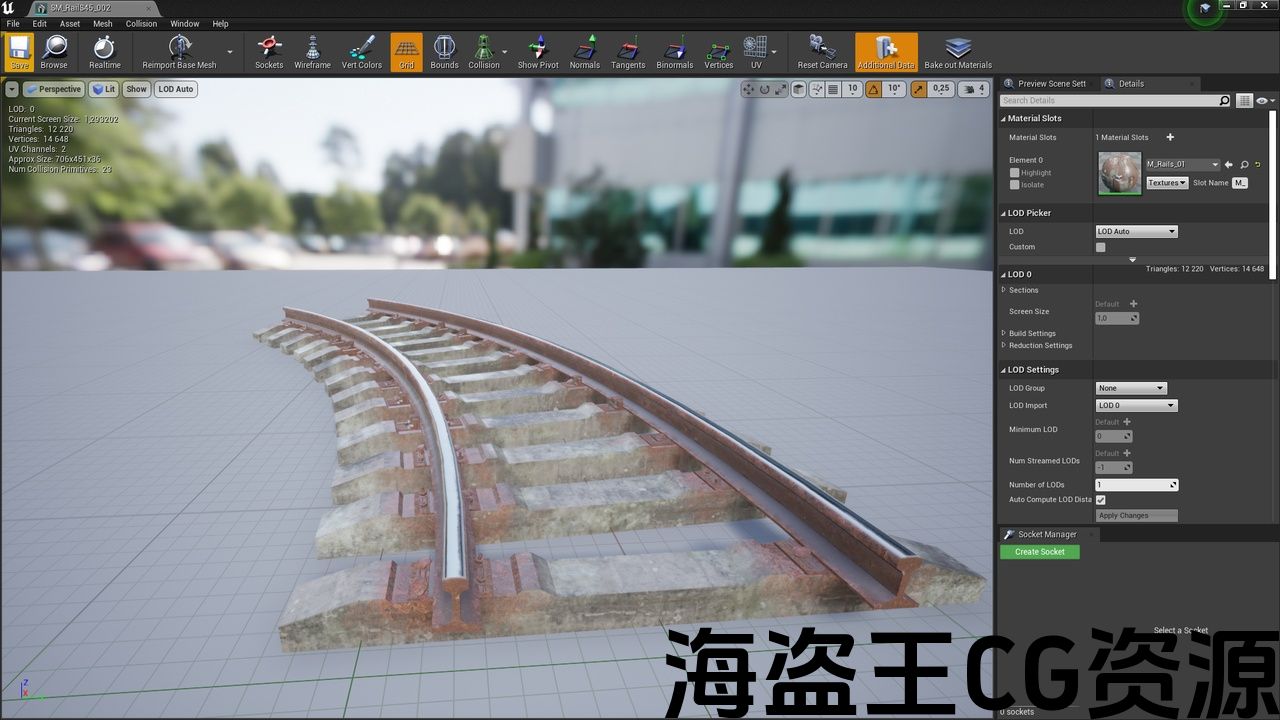Open the LOD Auto dropdown in LOD Picker
1280x720 pixels.
pyautogui.click(x=1136, y=232)
